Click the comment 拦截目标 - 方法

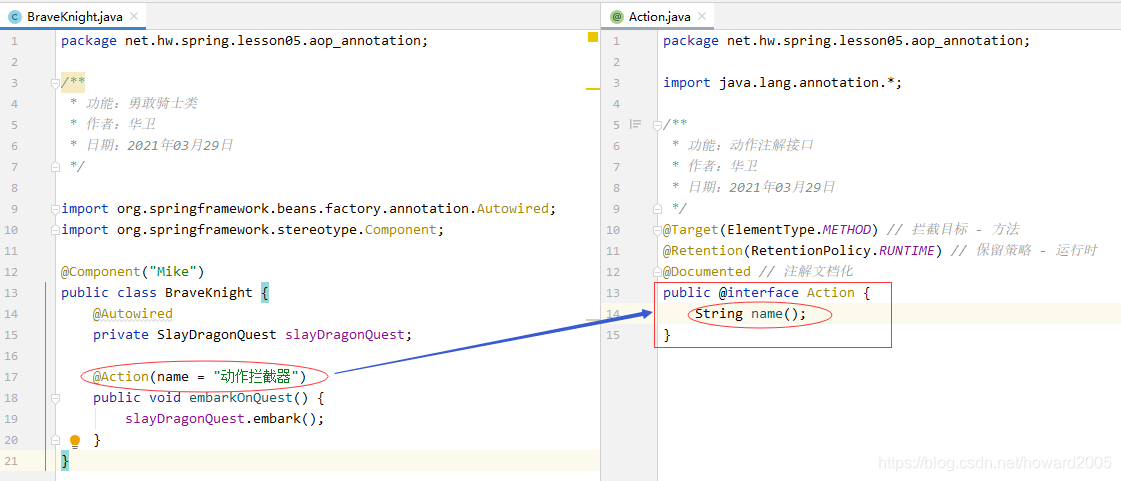point(953,229)
